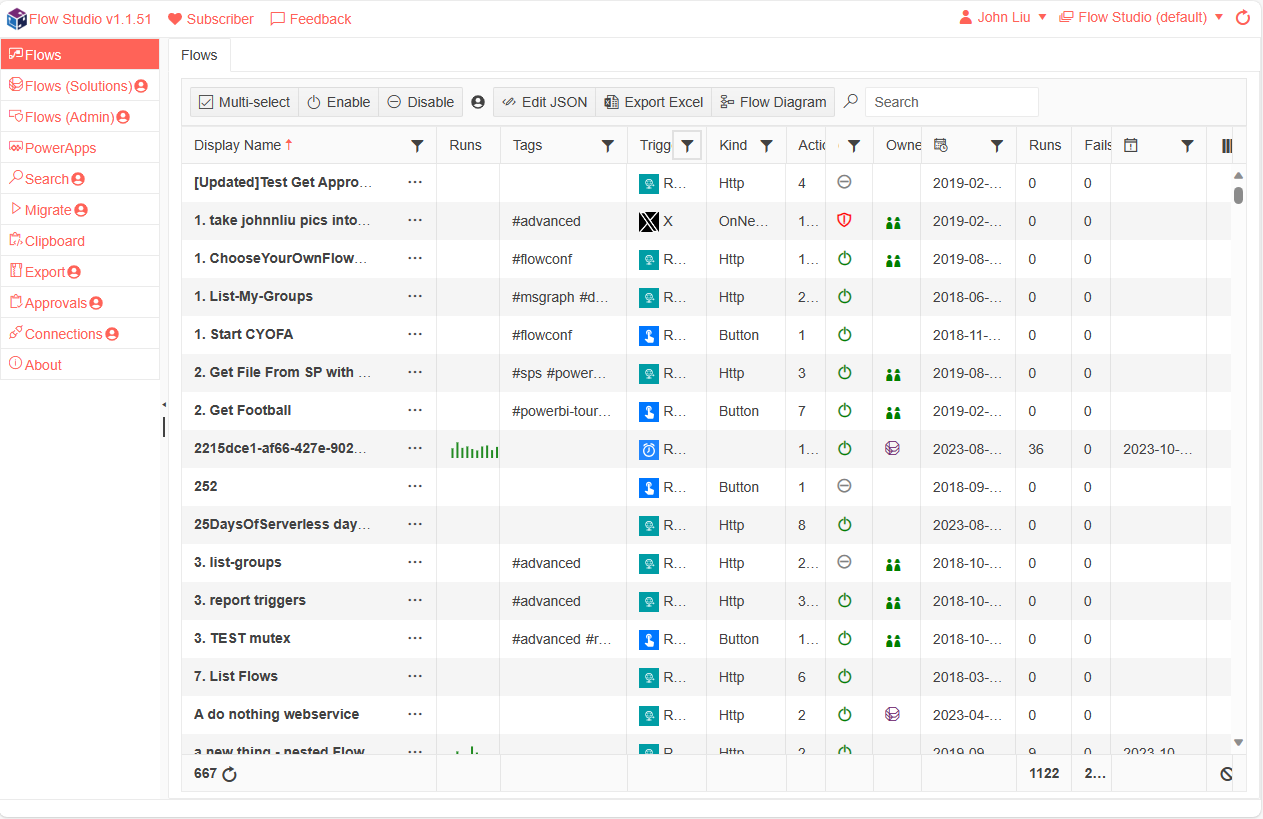Click the vertical scrollbar thumb in the grid
1263x819 pixels.
coord(1238,195)
